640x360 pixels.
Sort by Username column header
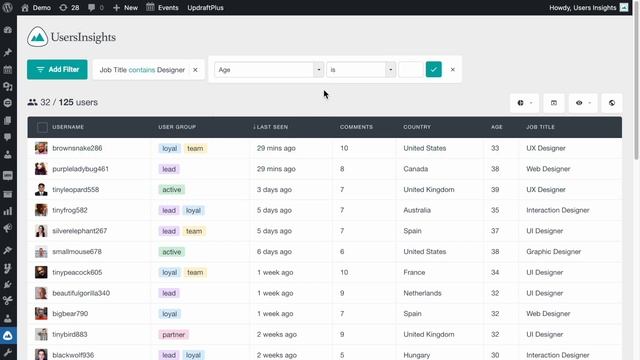(68, 127)
